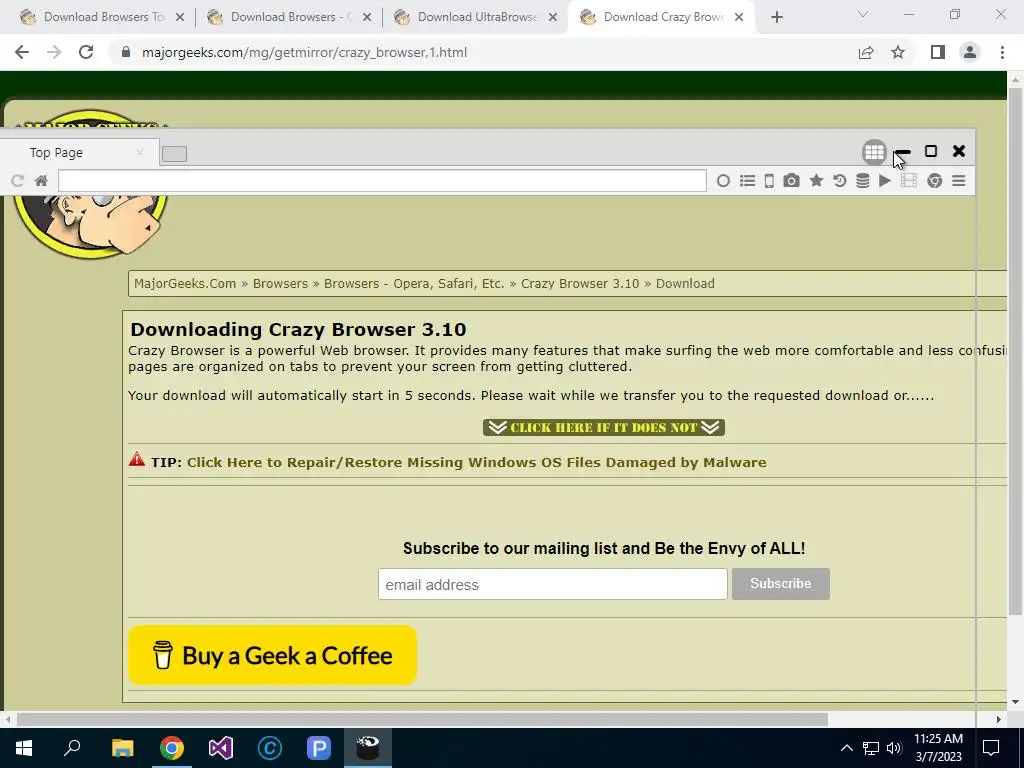Open the history clock icon
Screen dimensions: 1024x768
(839, 181)
